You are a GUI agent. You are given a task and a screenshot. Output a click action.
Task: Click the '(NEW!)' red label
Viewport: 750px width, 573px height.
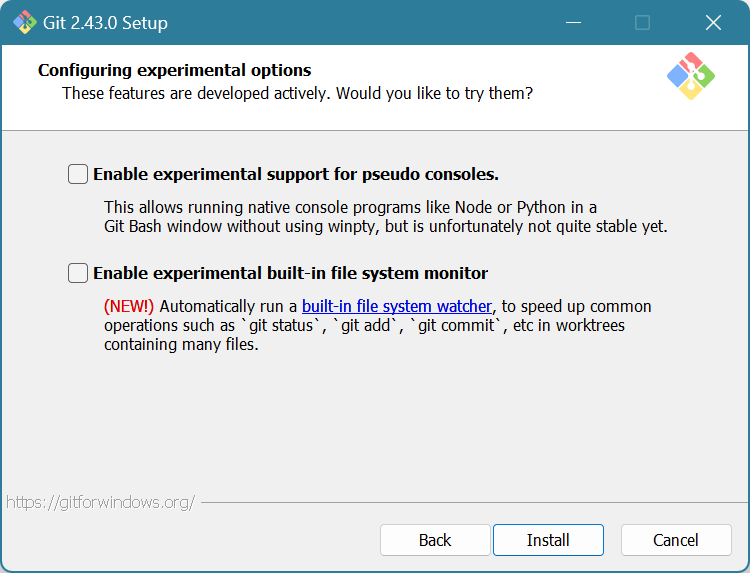click(x=129, y=306)
